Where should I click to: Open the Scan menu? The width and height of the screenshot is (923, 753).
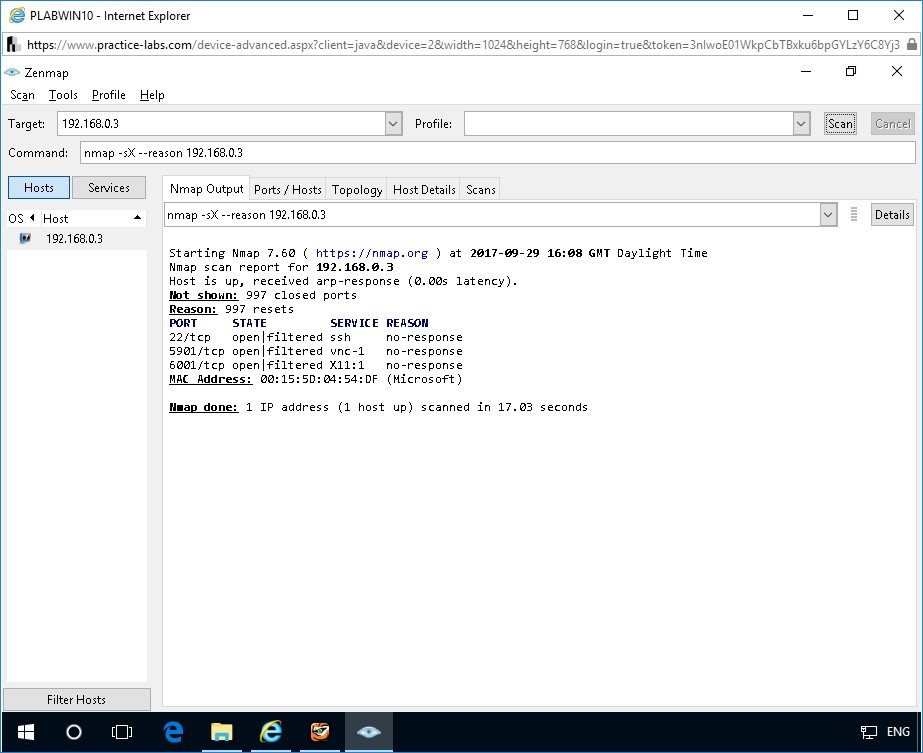pyautogui.click(x=22, y=95)
